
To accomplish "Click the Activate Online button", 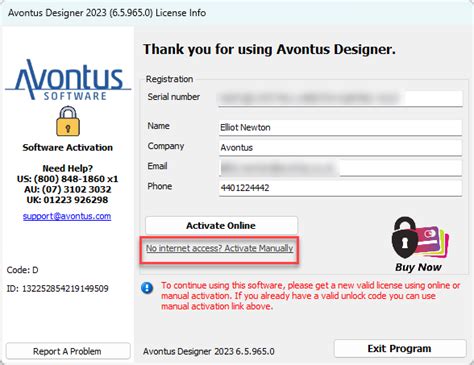I will pyautogui.click(x=221, y=226).
